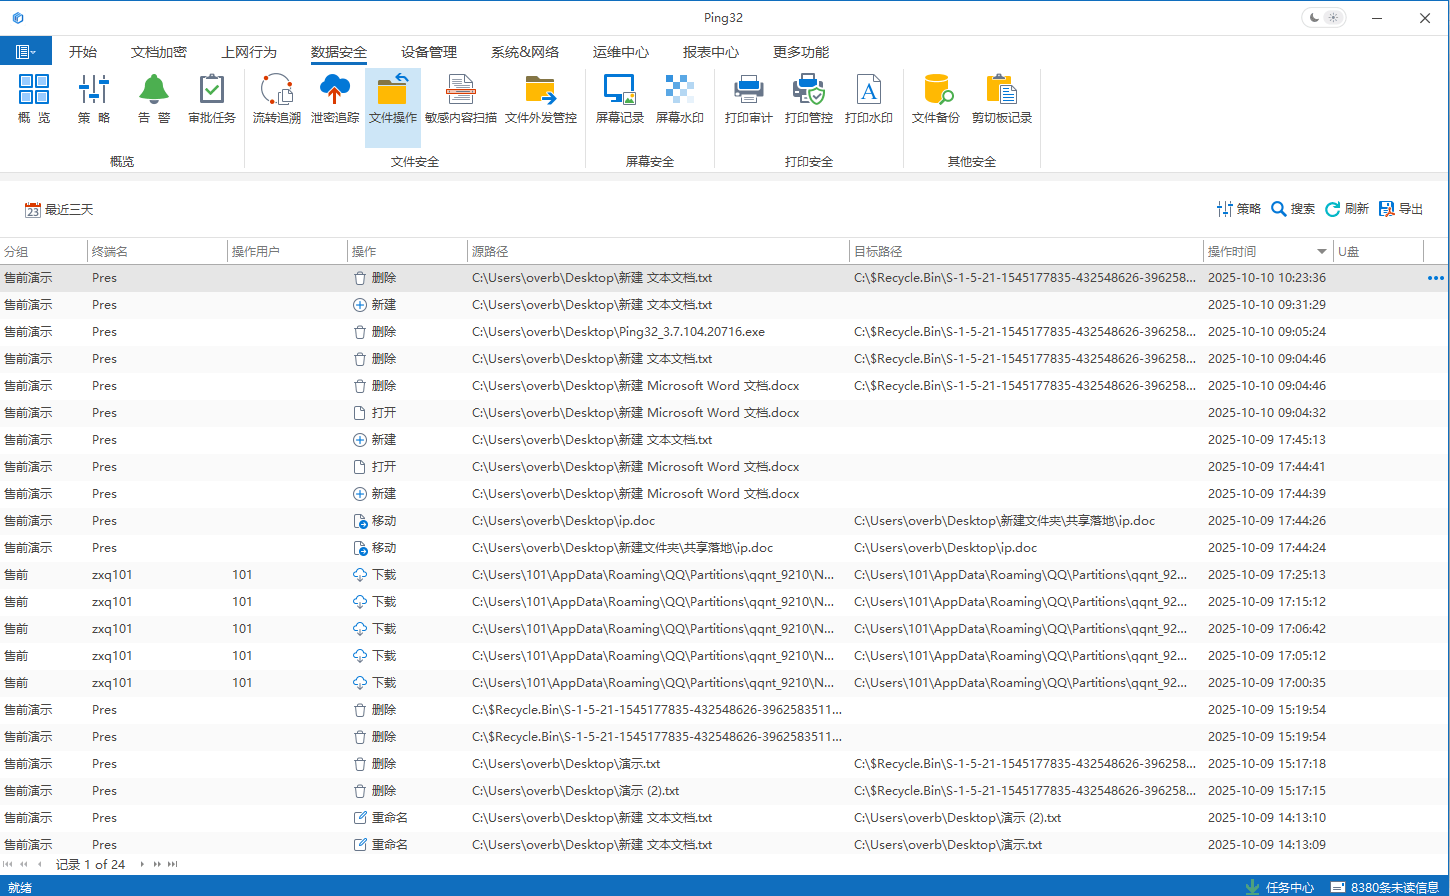1450x896 pixels.
Task: Open the 最近三天 date range picker
Action: click(59, 210)
